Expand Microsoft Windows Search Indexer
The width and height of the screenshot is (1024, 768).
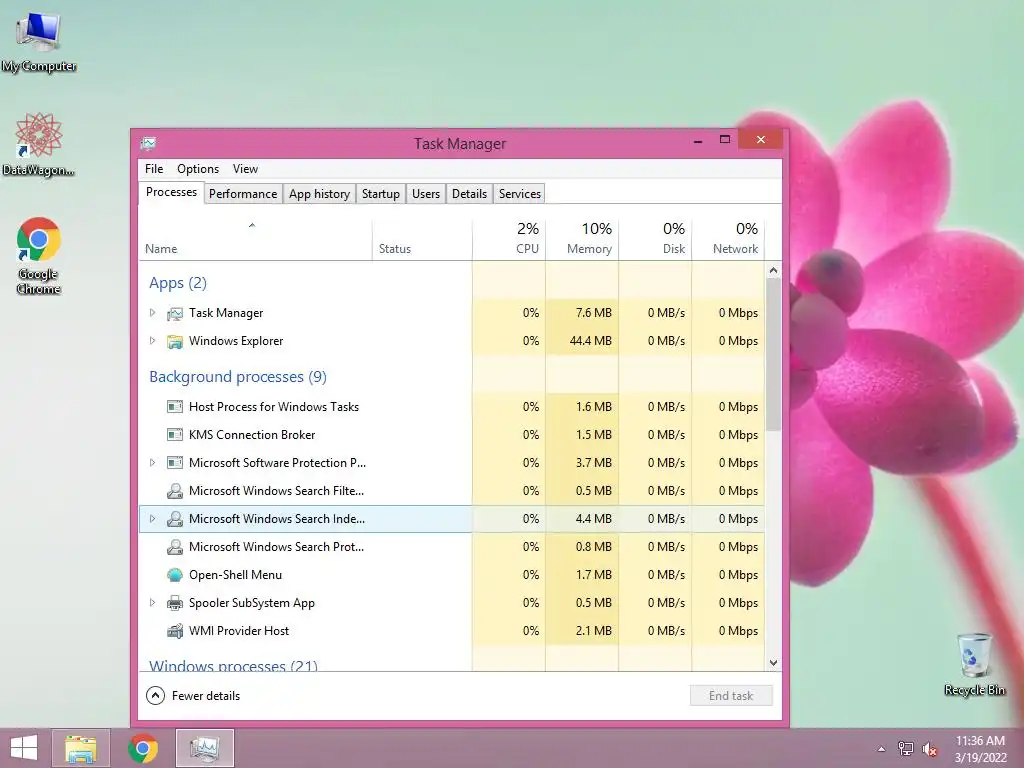click(x=152, y=519)
